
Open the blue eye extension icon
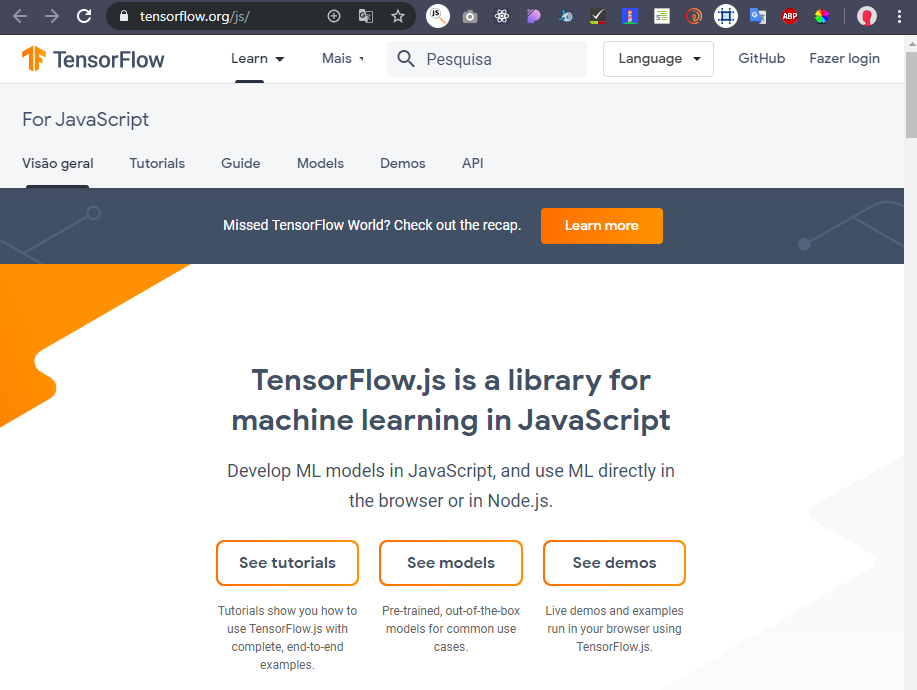point(566,16)
